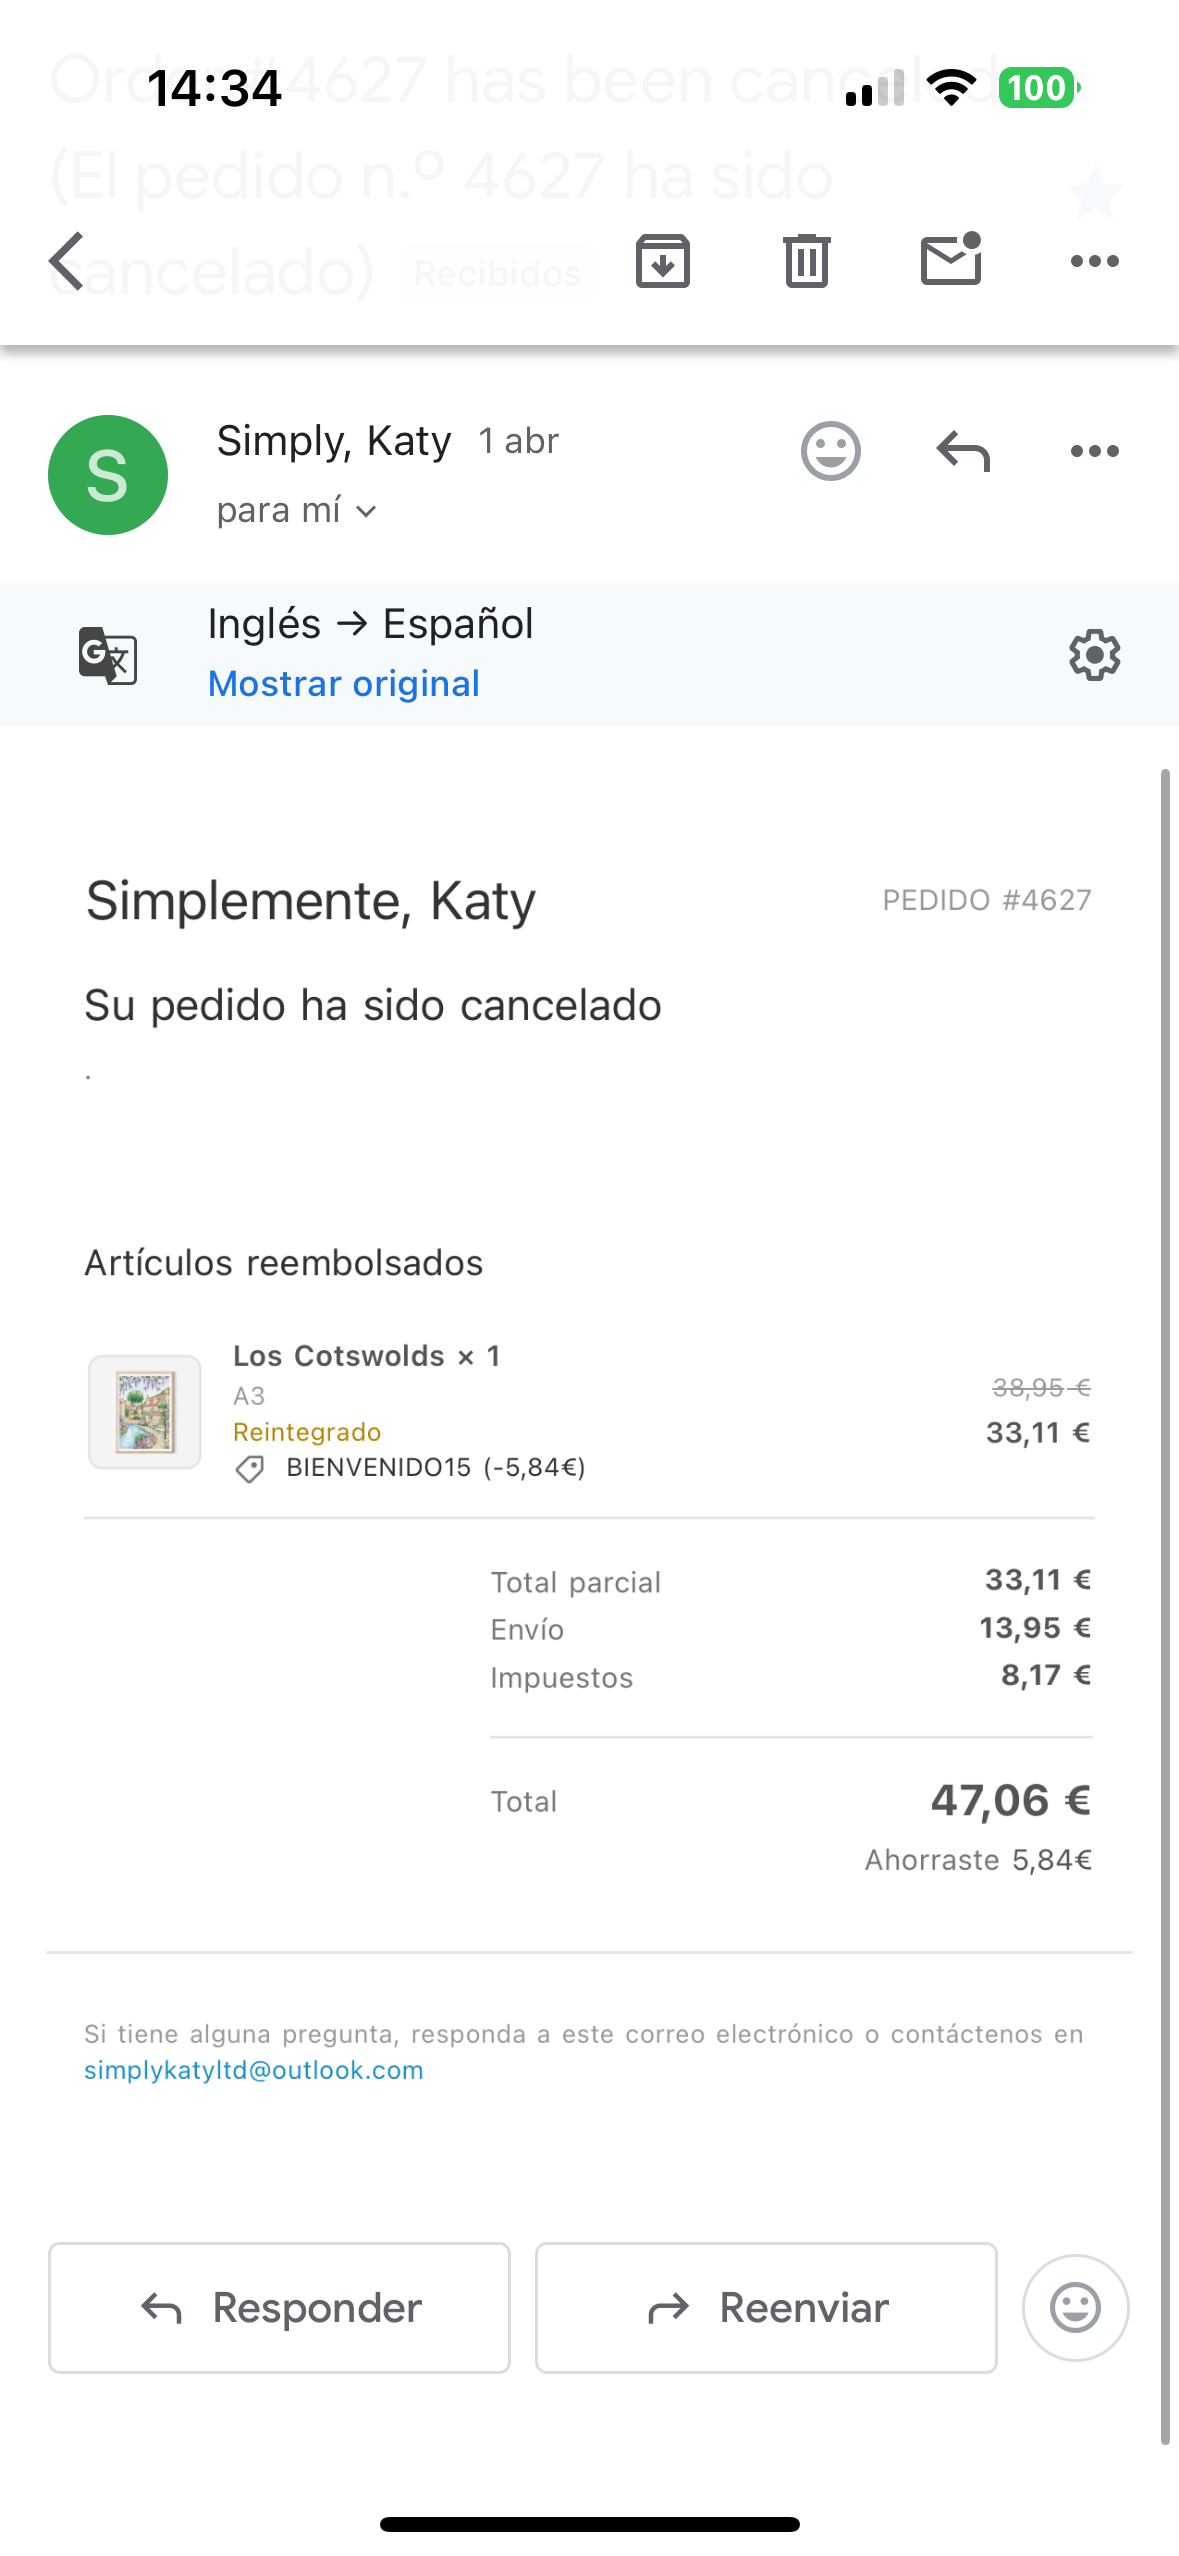The image size is (1179, 2556).
Task: Tap the sender name 'Simply, Katy'
Action: coord(334,441)
